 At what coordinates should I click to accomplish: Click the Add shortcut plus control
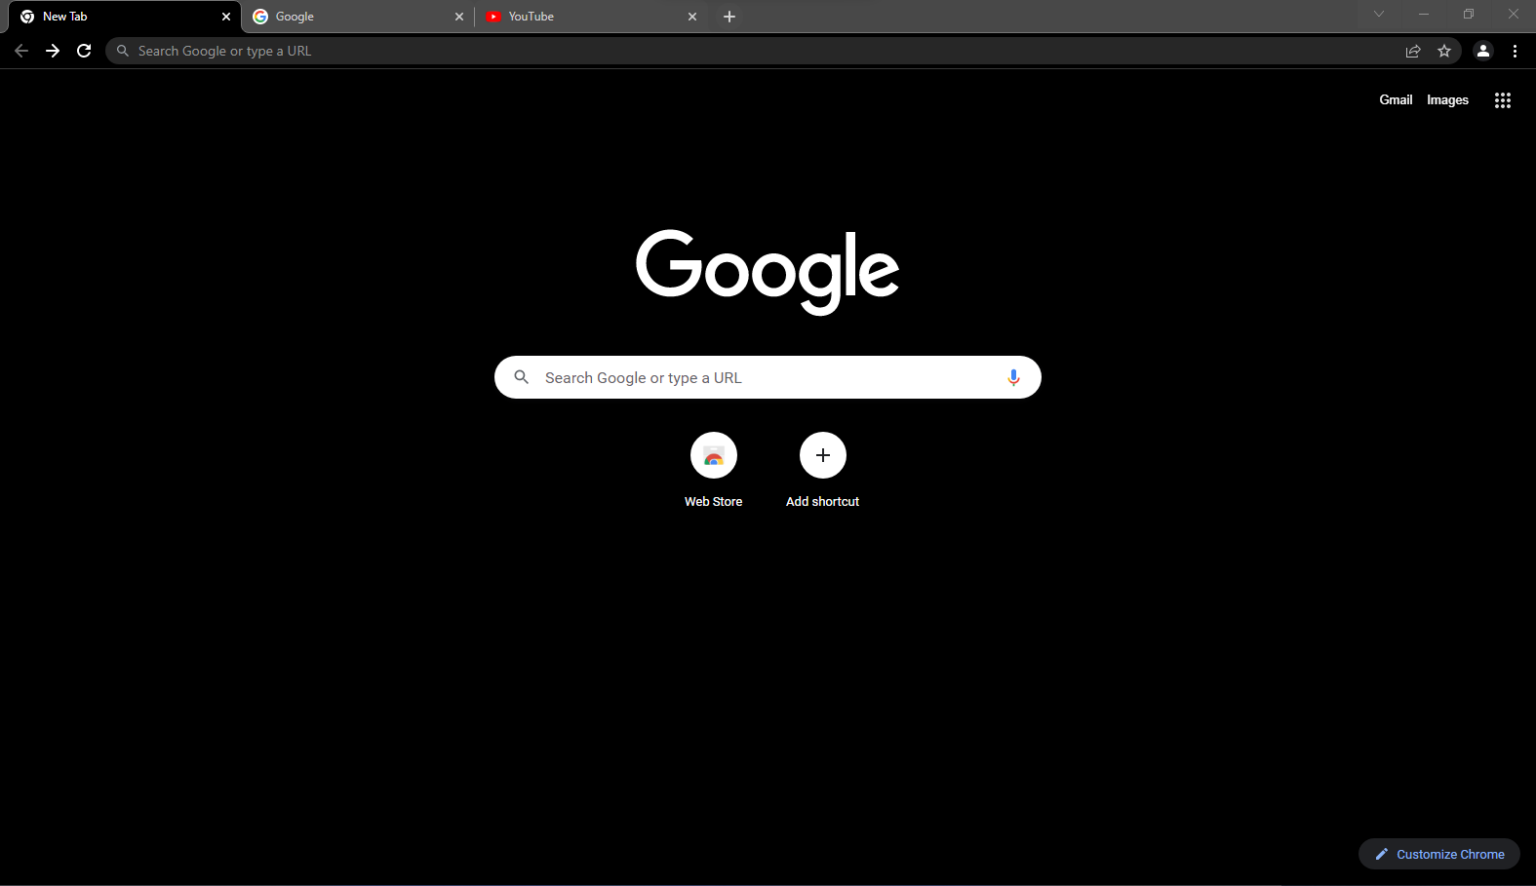tap(822, 455)
